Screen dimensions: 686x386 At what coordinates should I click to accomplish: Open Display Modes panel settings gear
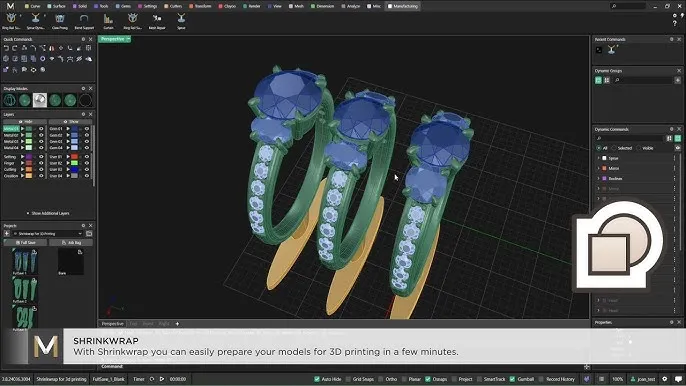(83, 88)
